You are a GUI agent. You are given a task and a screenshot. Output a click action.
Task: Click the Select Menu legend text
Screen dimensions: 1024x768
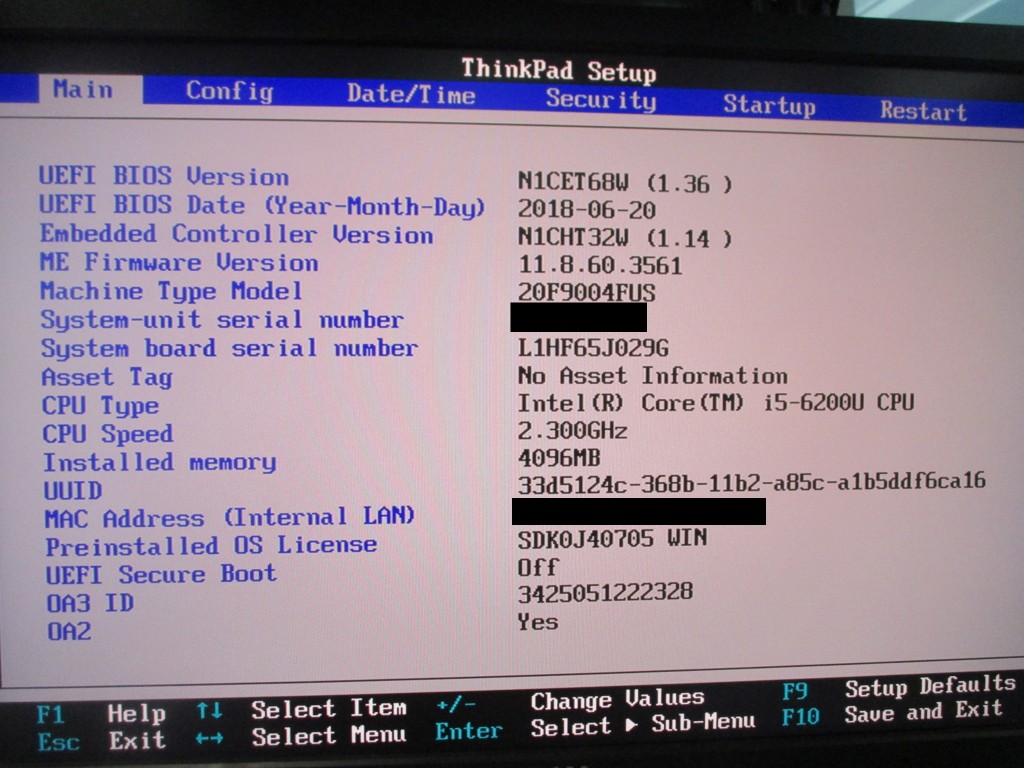(x=329, y=737)
